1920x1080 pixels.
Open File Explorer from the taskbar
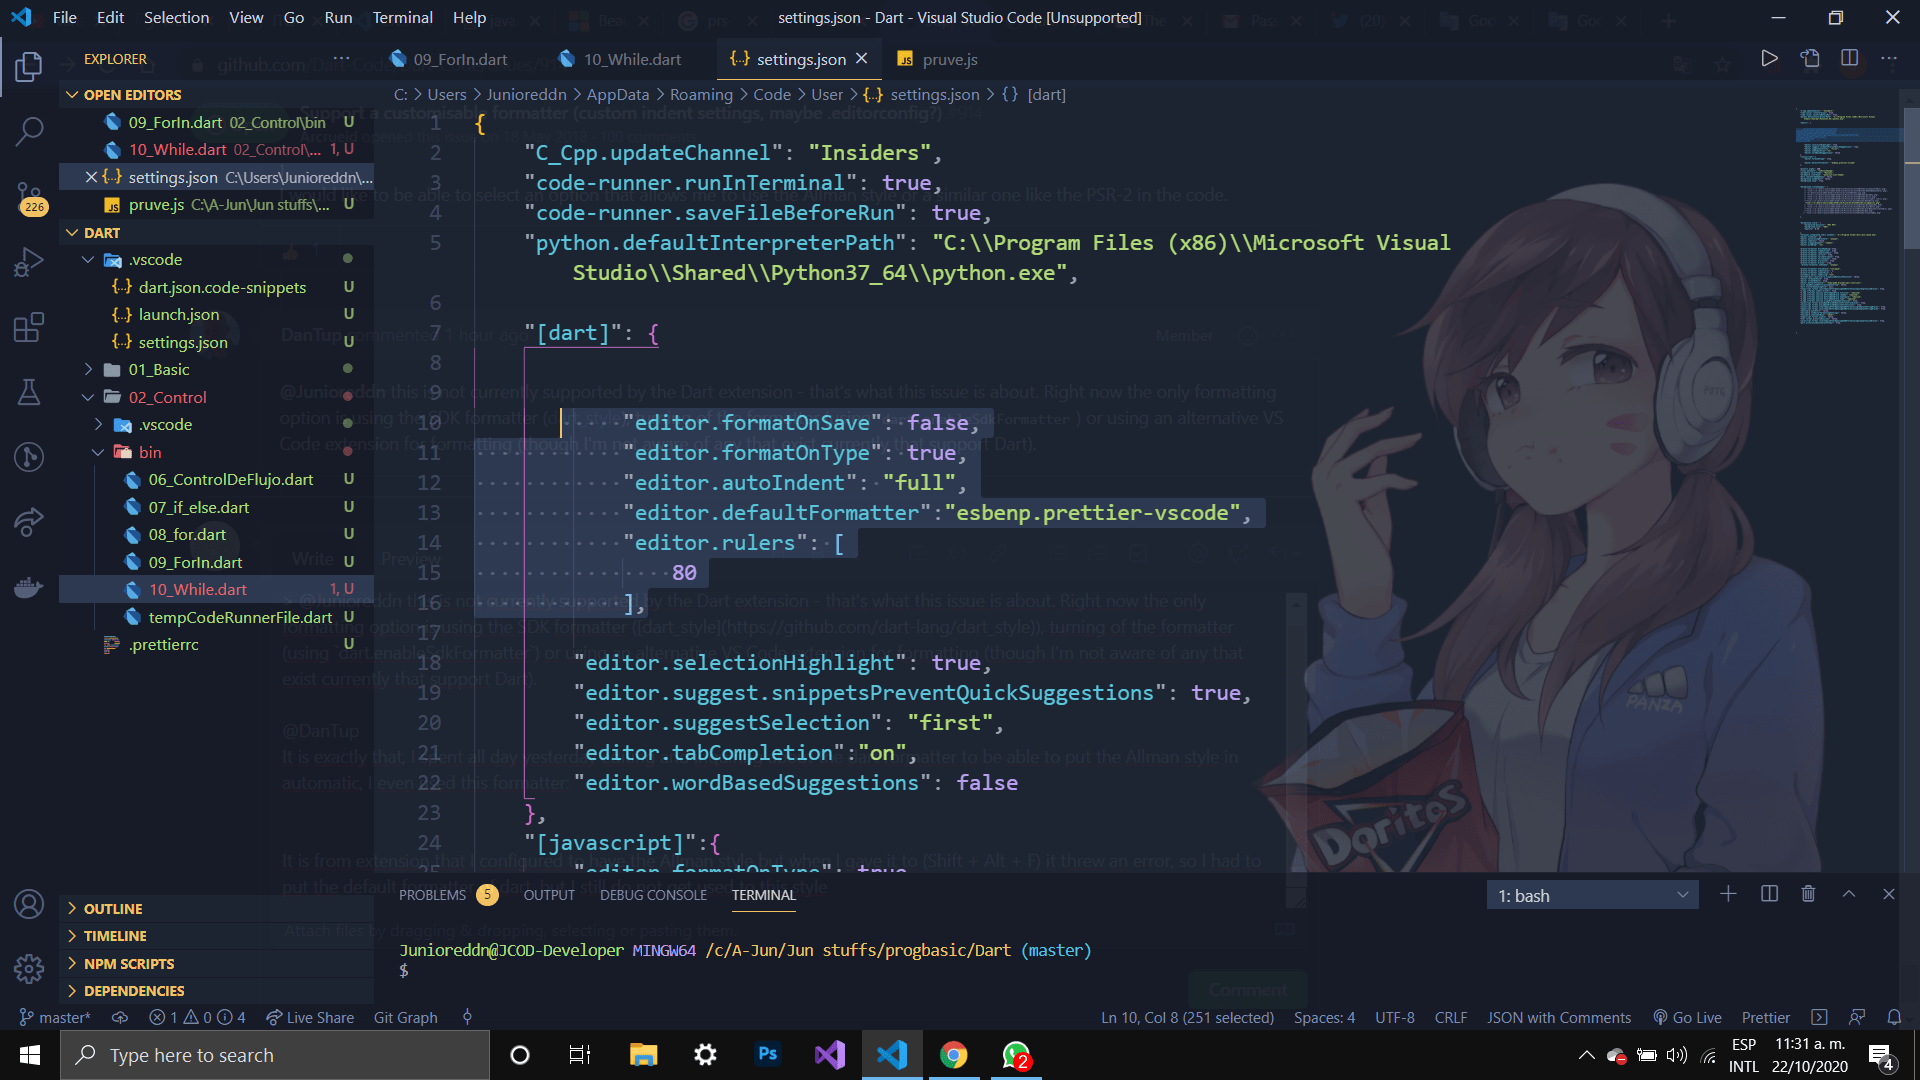tap(643, 1055)
